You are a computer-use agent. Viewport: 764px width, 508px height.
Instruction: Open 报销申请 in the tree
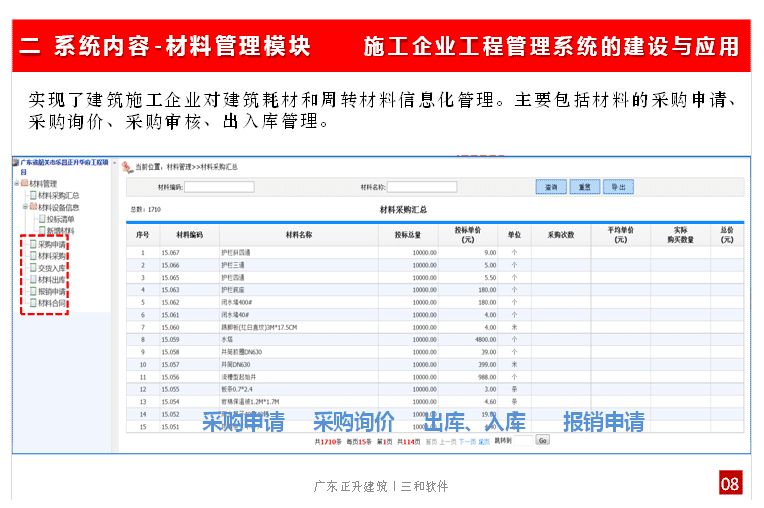point(52,291)
